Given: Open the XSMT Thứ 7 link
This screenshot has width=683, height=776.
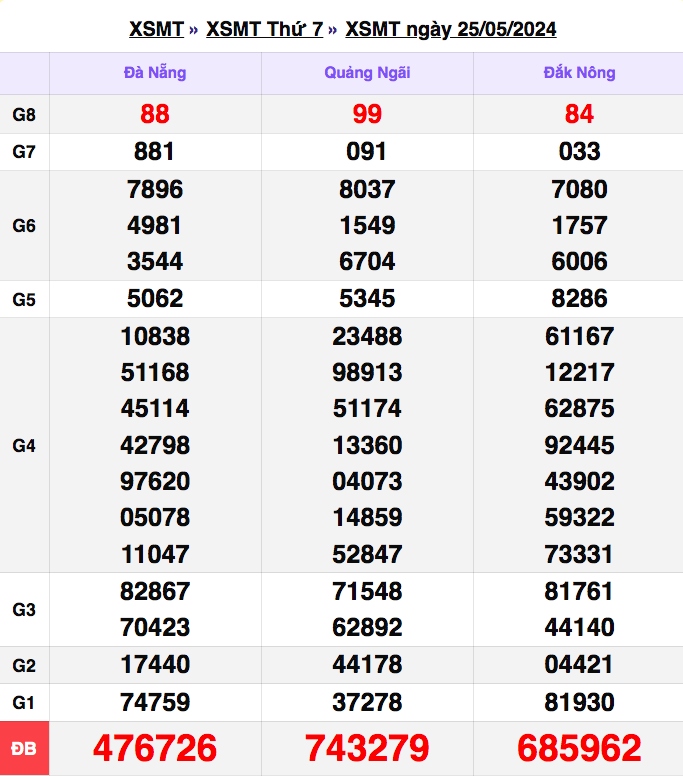Looking at the screenshot, I should tap(264, 29).
